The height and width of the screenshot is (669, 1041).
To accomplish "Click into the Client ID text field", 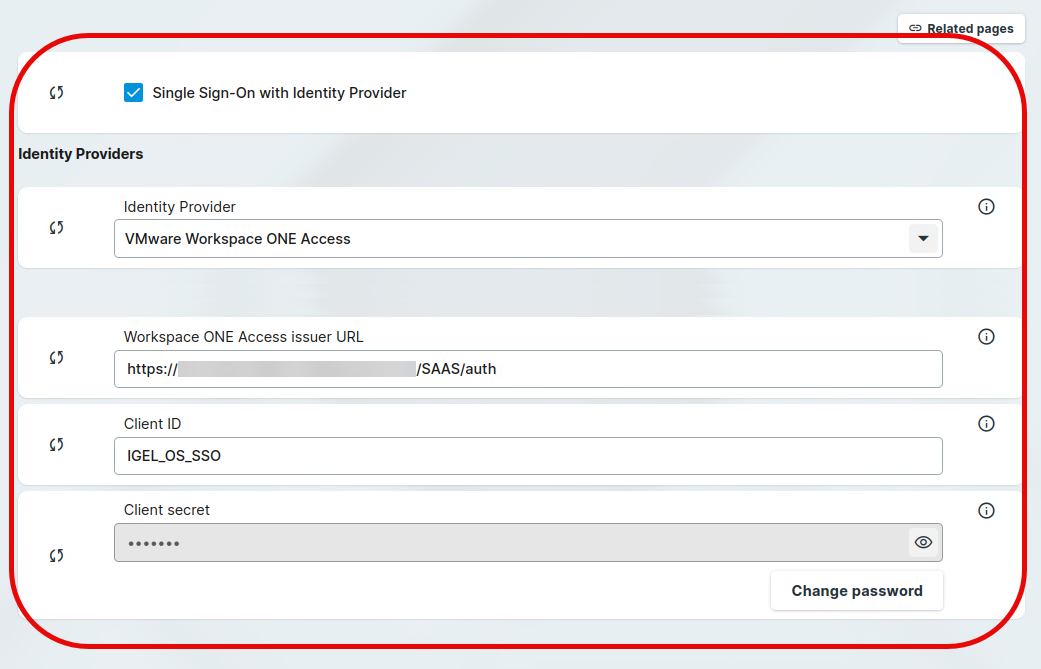I will [x=528, y=456].
